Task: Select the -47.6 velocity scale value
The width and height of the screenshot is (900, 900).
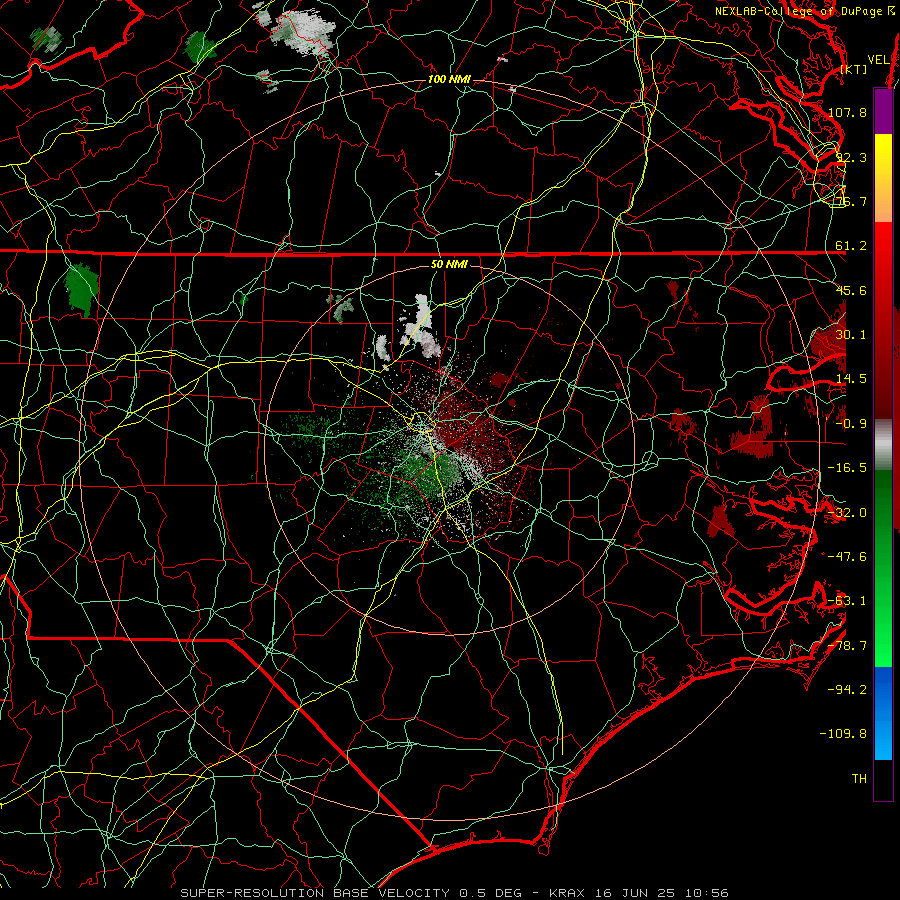Action: 847,557
